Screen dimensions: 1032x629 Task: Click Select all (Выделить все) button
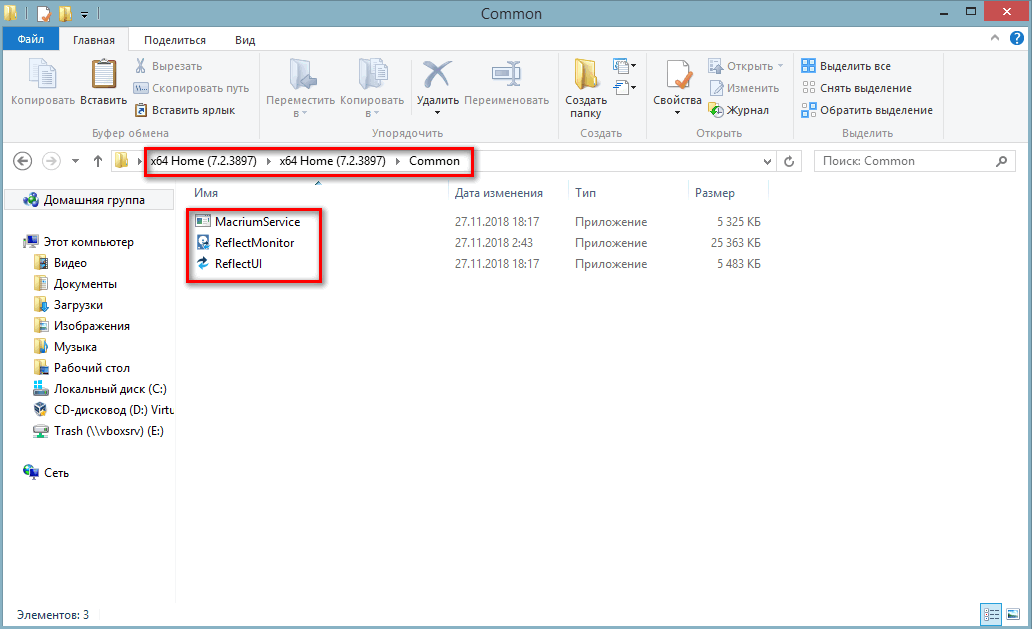point(845,66)
